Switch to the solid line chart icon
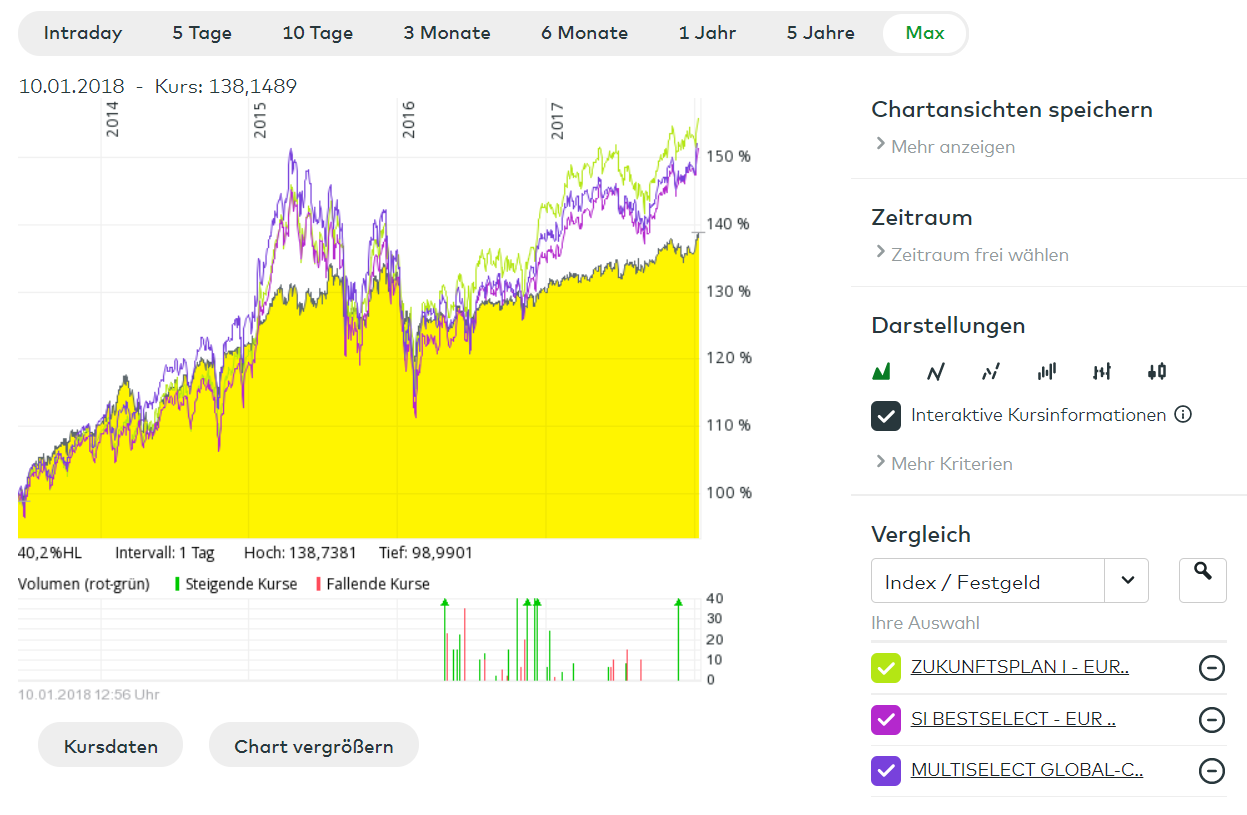This screenshot has height=815, width=1247. (x=936, y=372)
